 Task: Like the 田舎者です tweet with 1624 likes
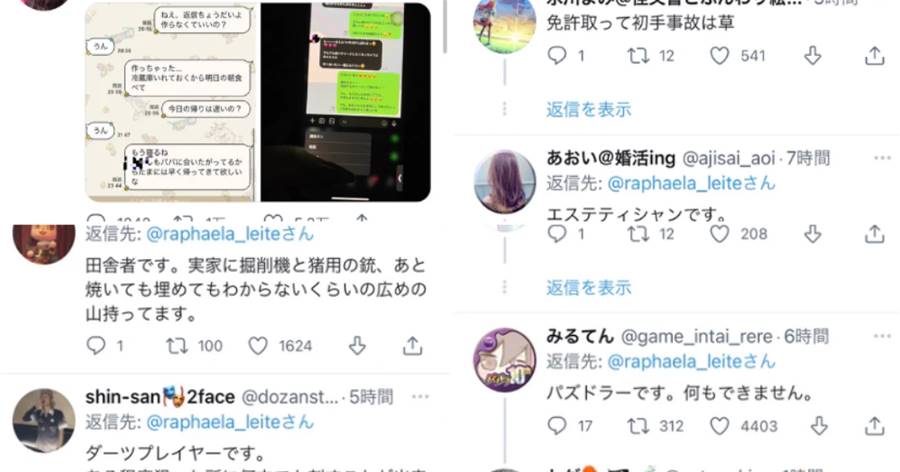click(258, 346)
